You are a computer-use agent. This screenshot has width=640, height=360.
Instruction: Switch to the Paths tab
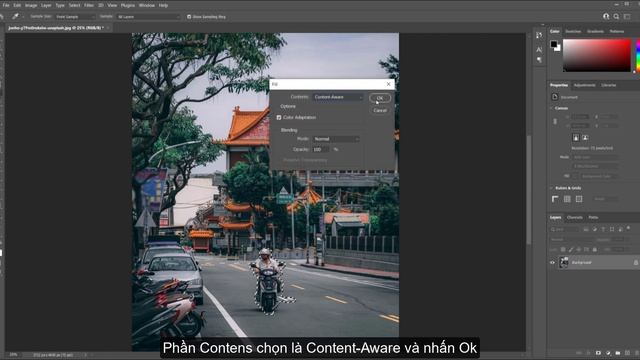[x=593, y=218]
